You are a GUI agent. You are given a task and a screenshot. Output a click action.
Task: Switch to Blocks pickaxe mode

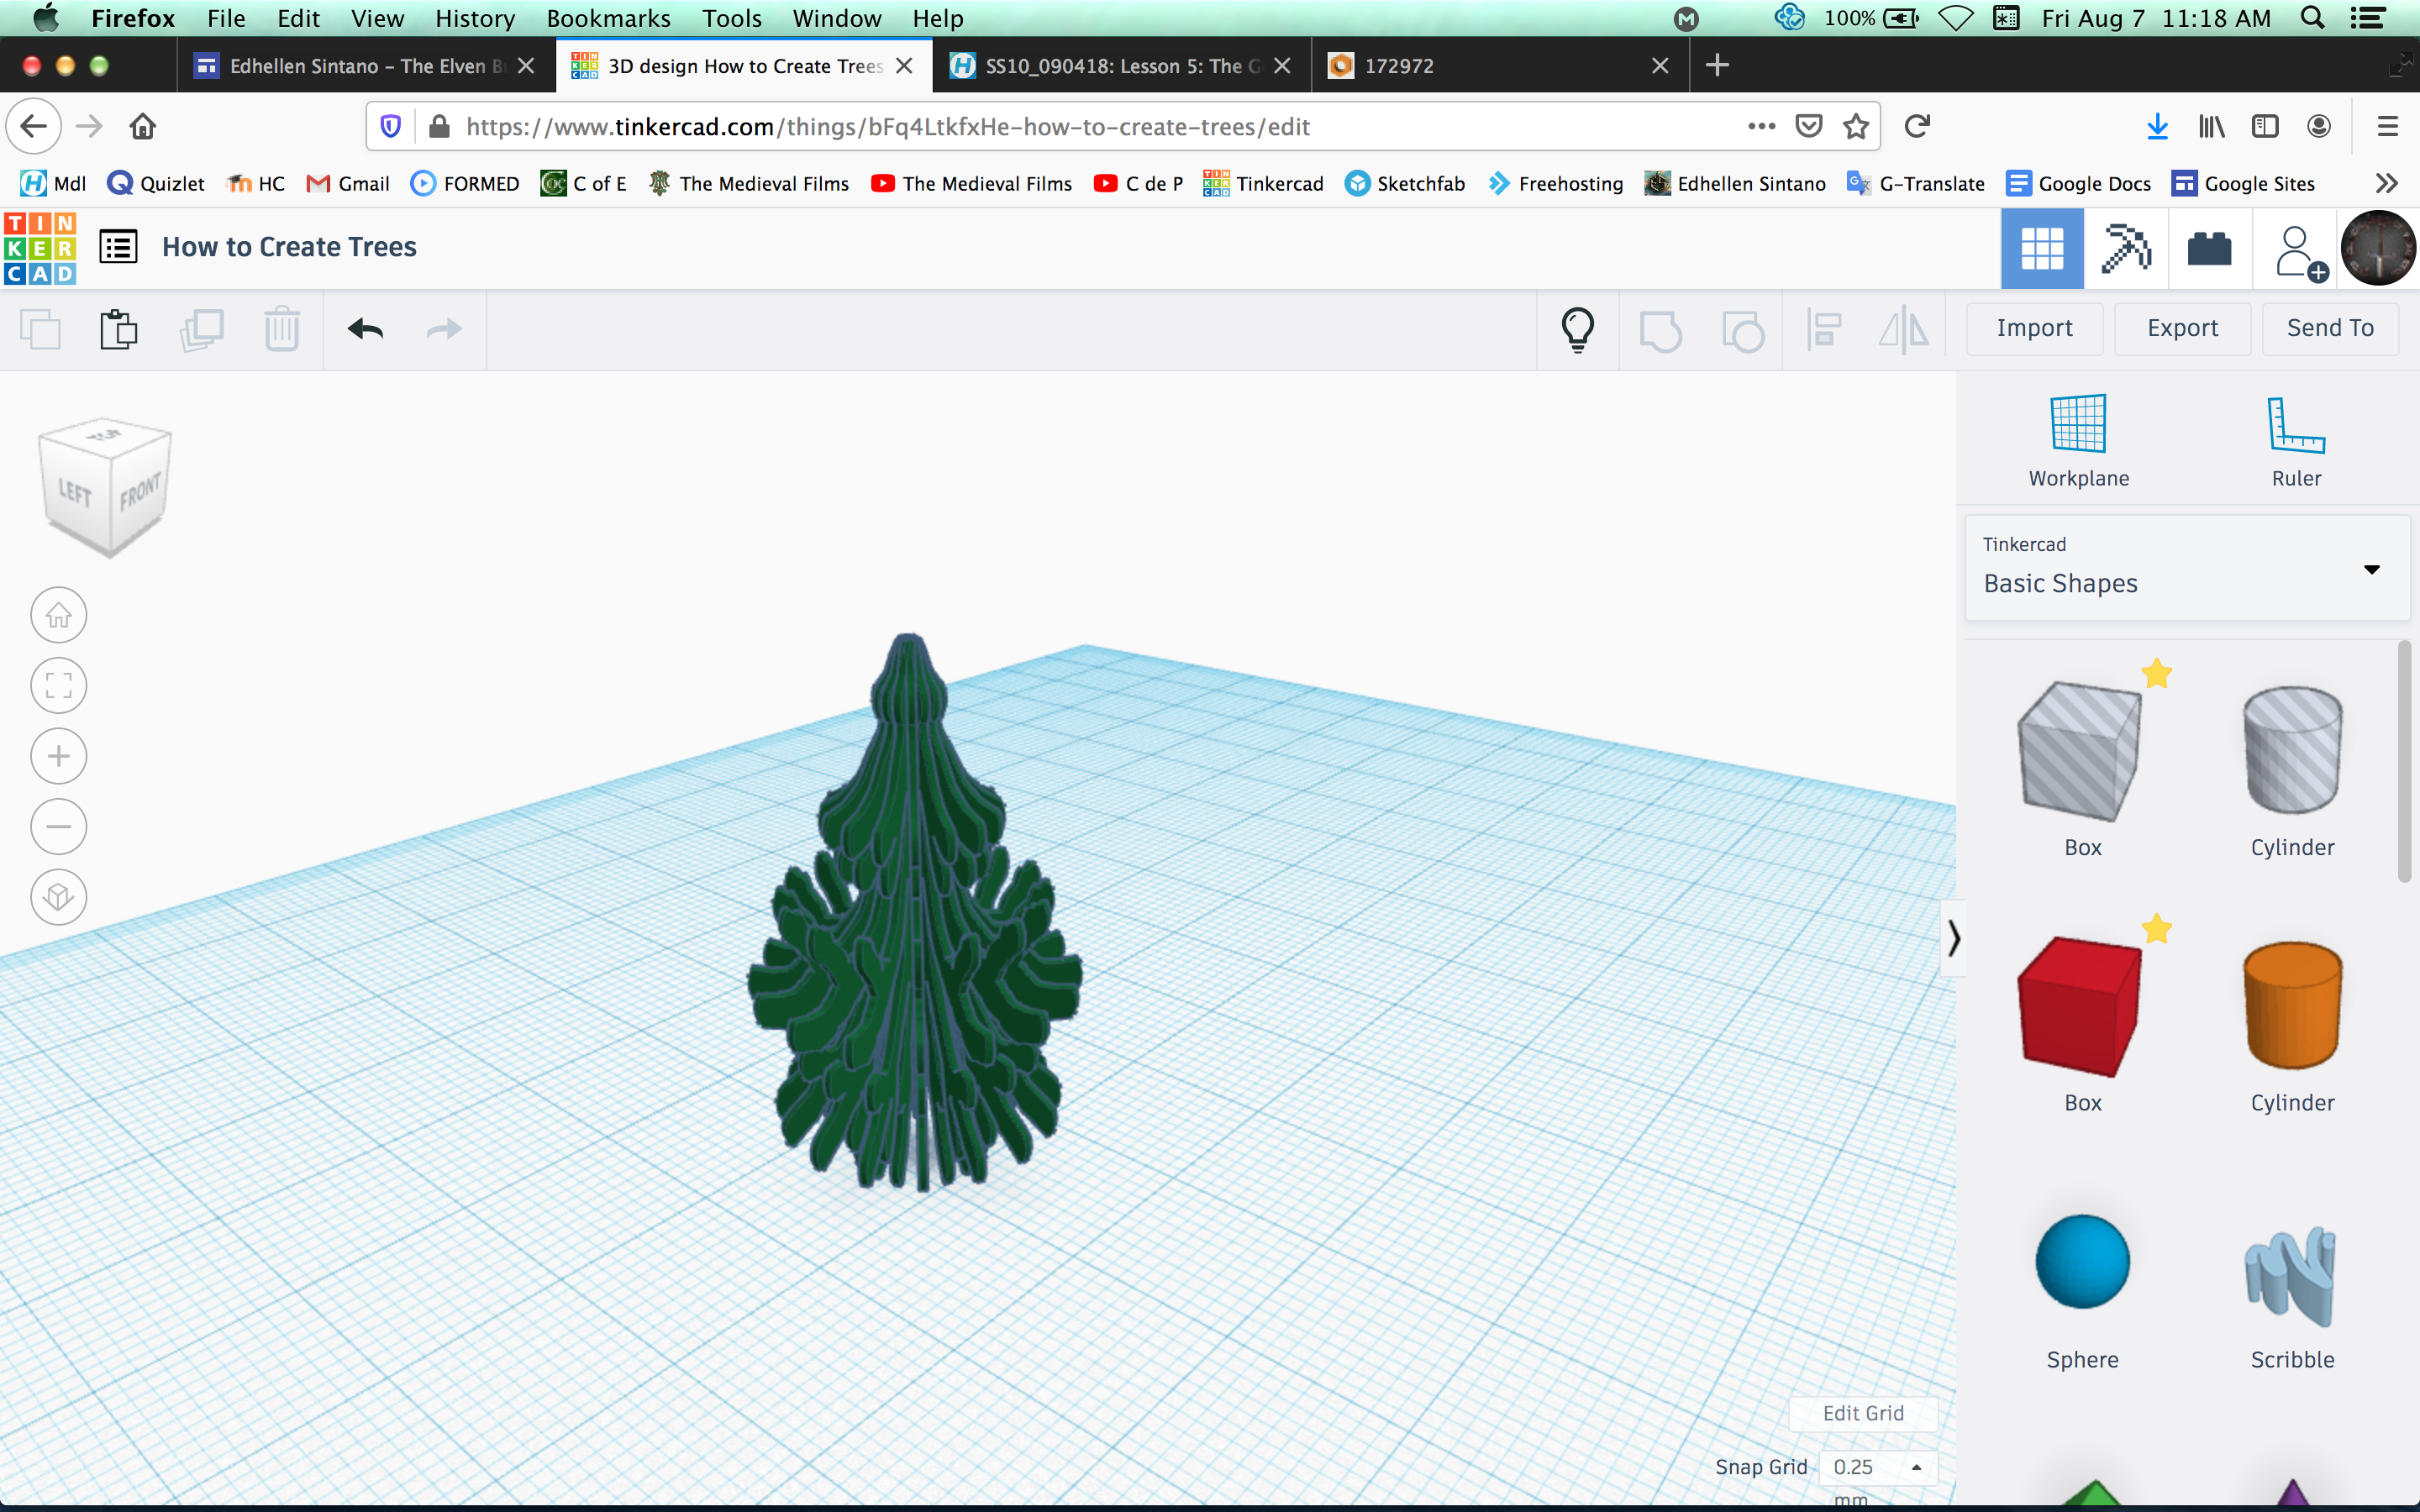pyautogui.click(x=2126, y=249)
